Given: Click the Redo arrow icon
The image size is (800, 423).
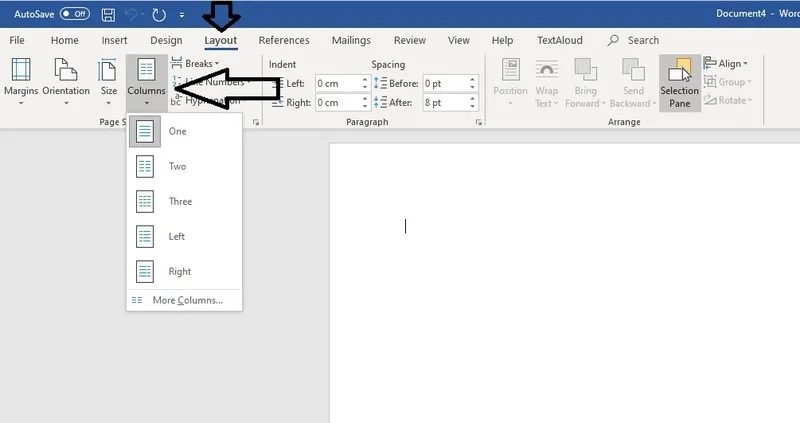Looking at the screenshot, I should pyautogui.click(x=159, y=15).
